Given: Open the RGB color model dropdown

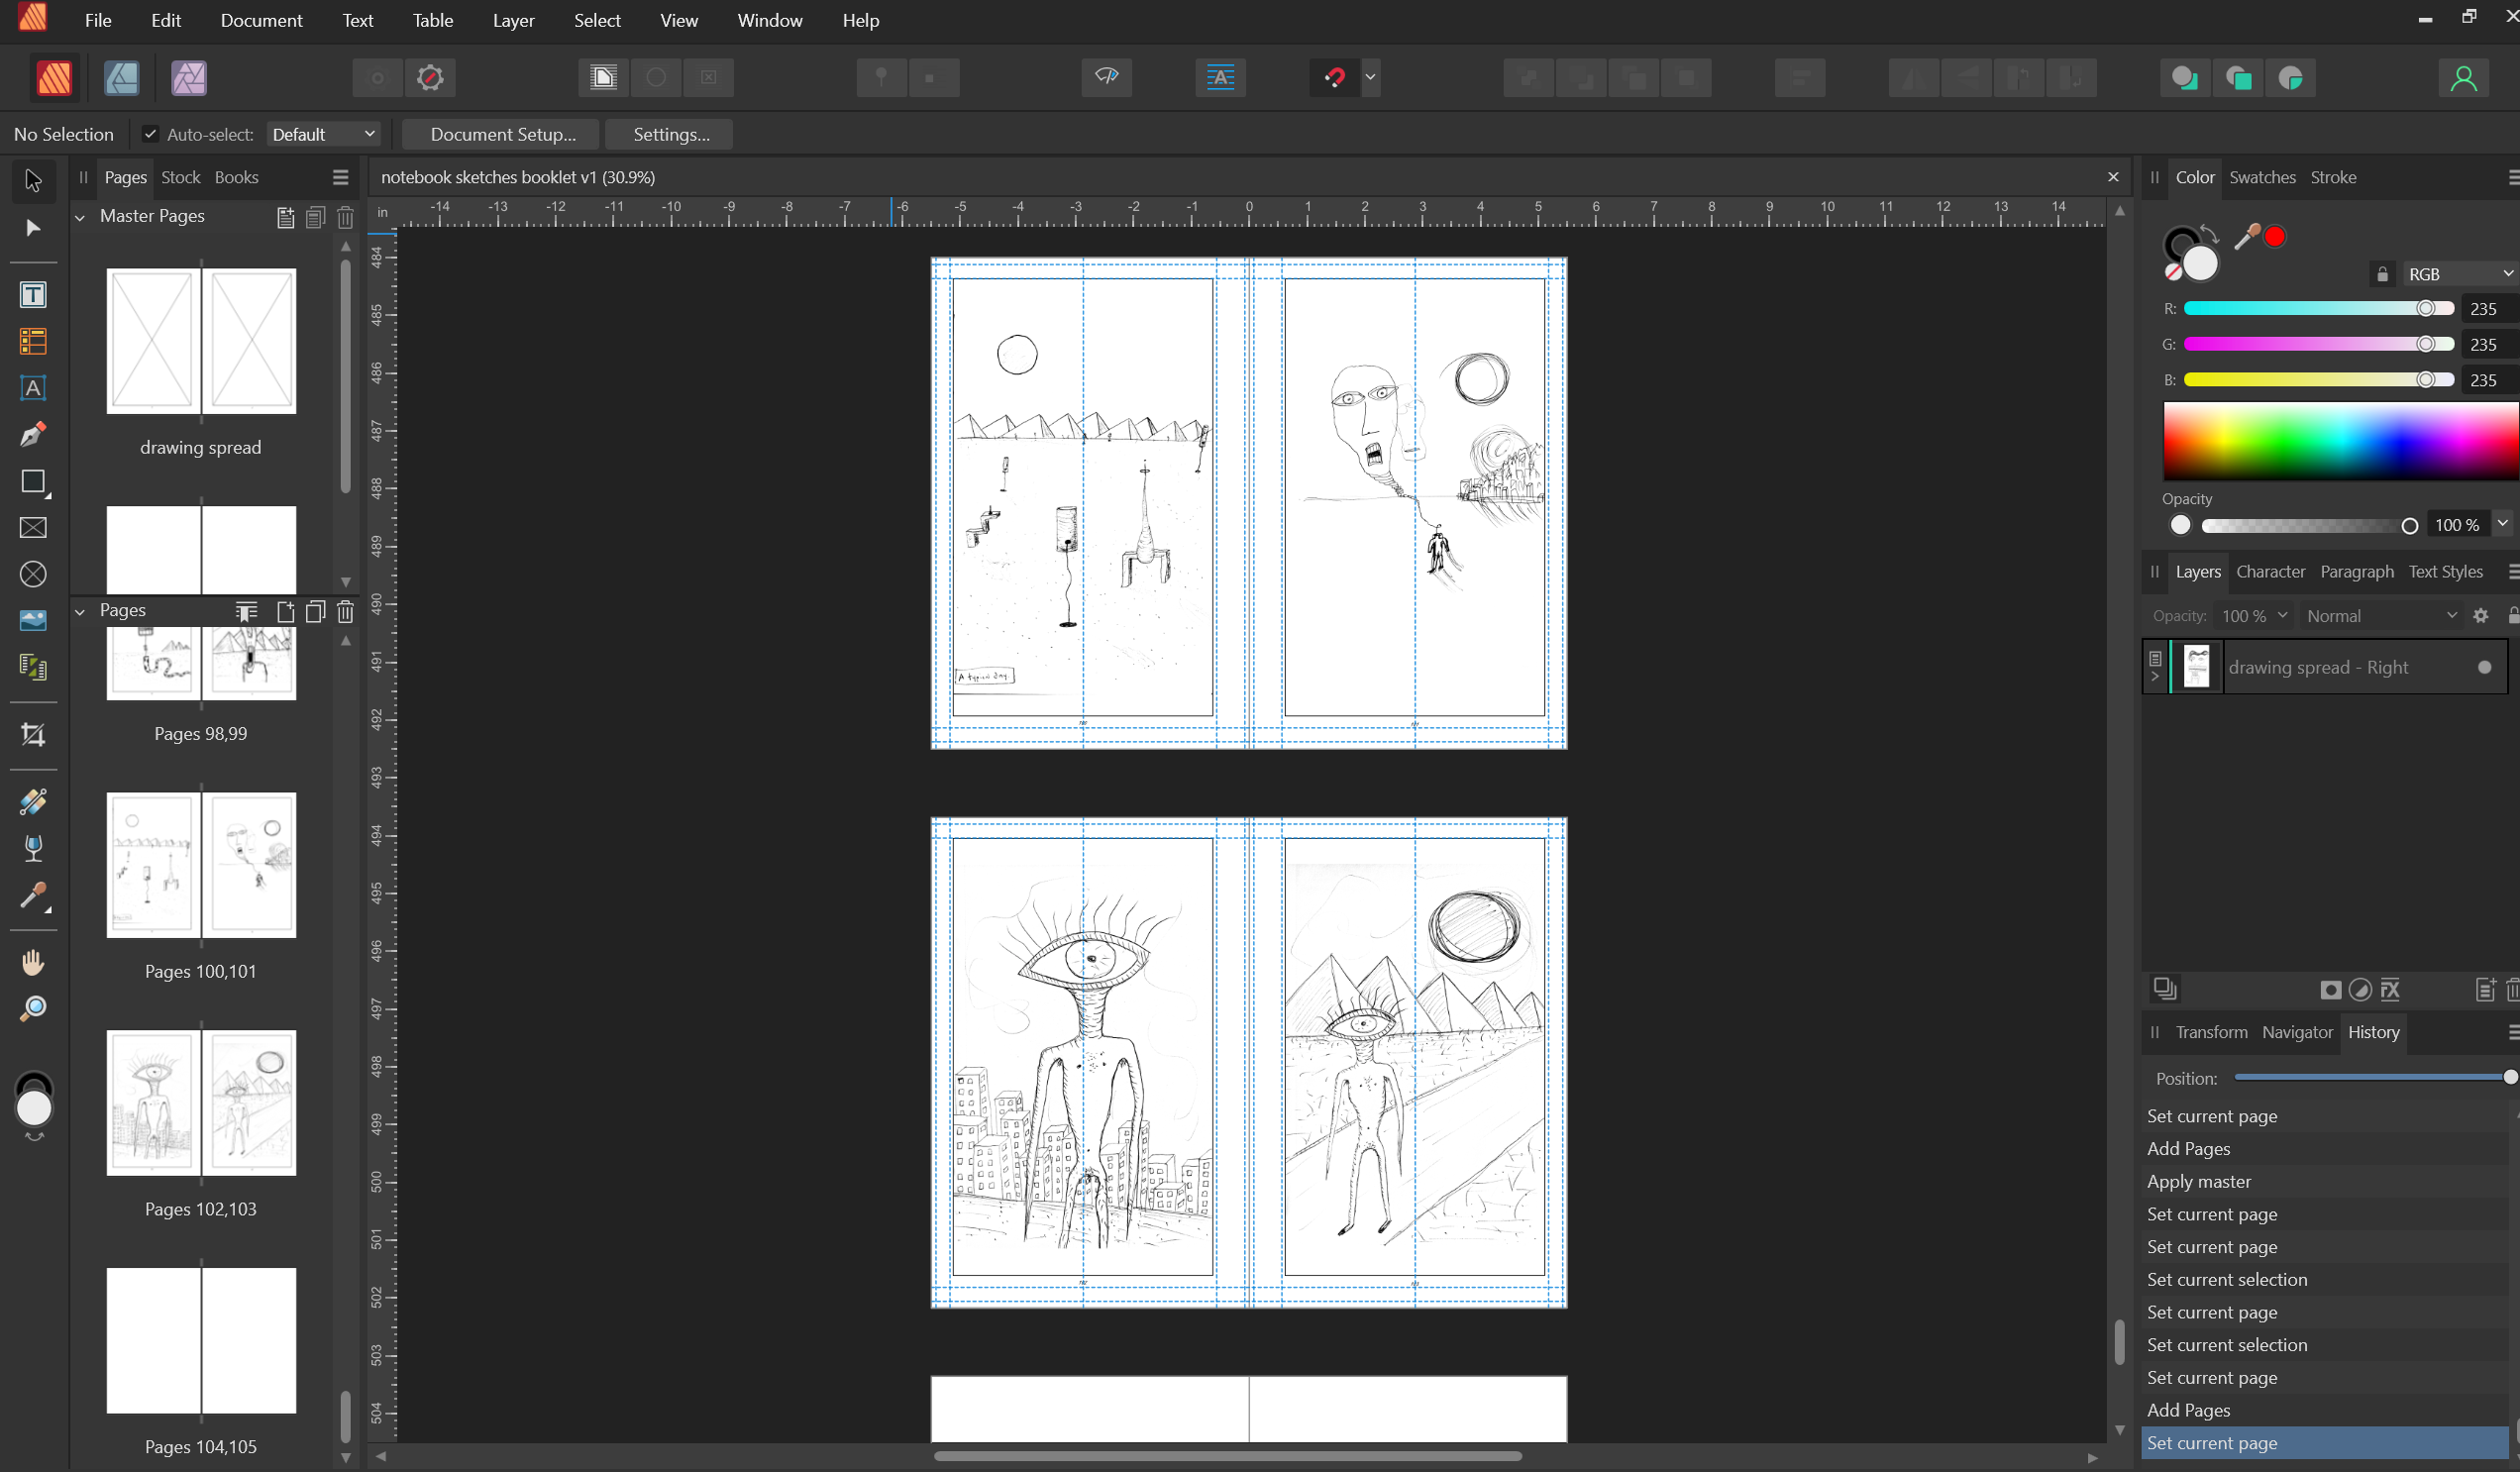Looking at the screenshot, I should click(2459, 274).
